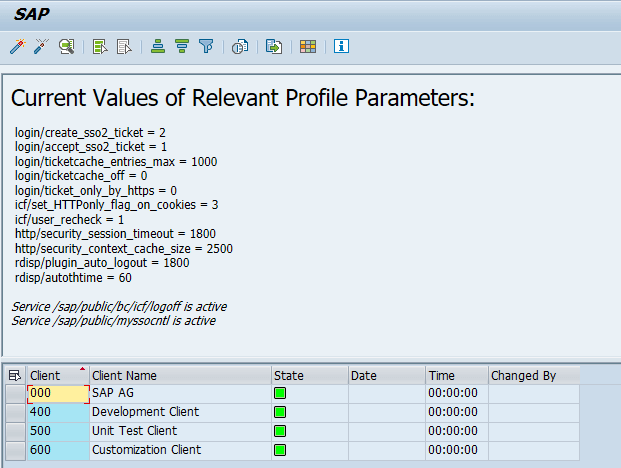Select the row marker for client 400

click(x=15, y=413)
